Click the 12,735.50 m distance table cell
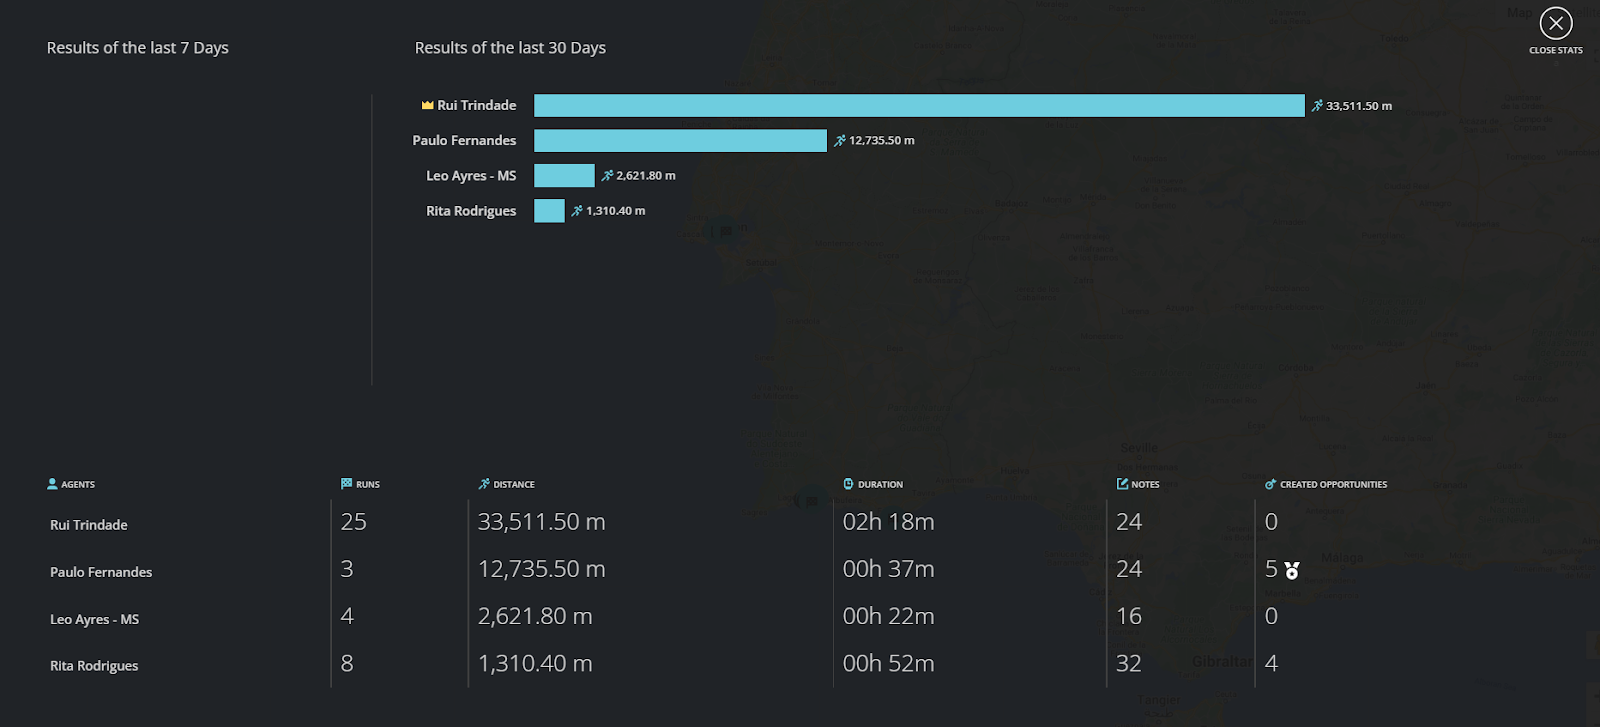Screen dimensions: 1600x727 (542, 569)
